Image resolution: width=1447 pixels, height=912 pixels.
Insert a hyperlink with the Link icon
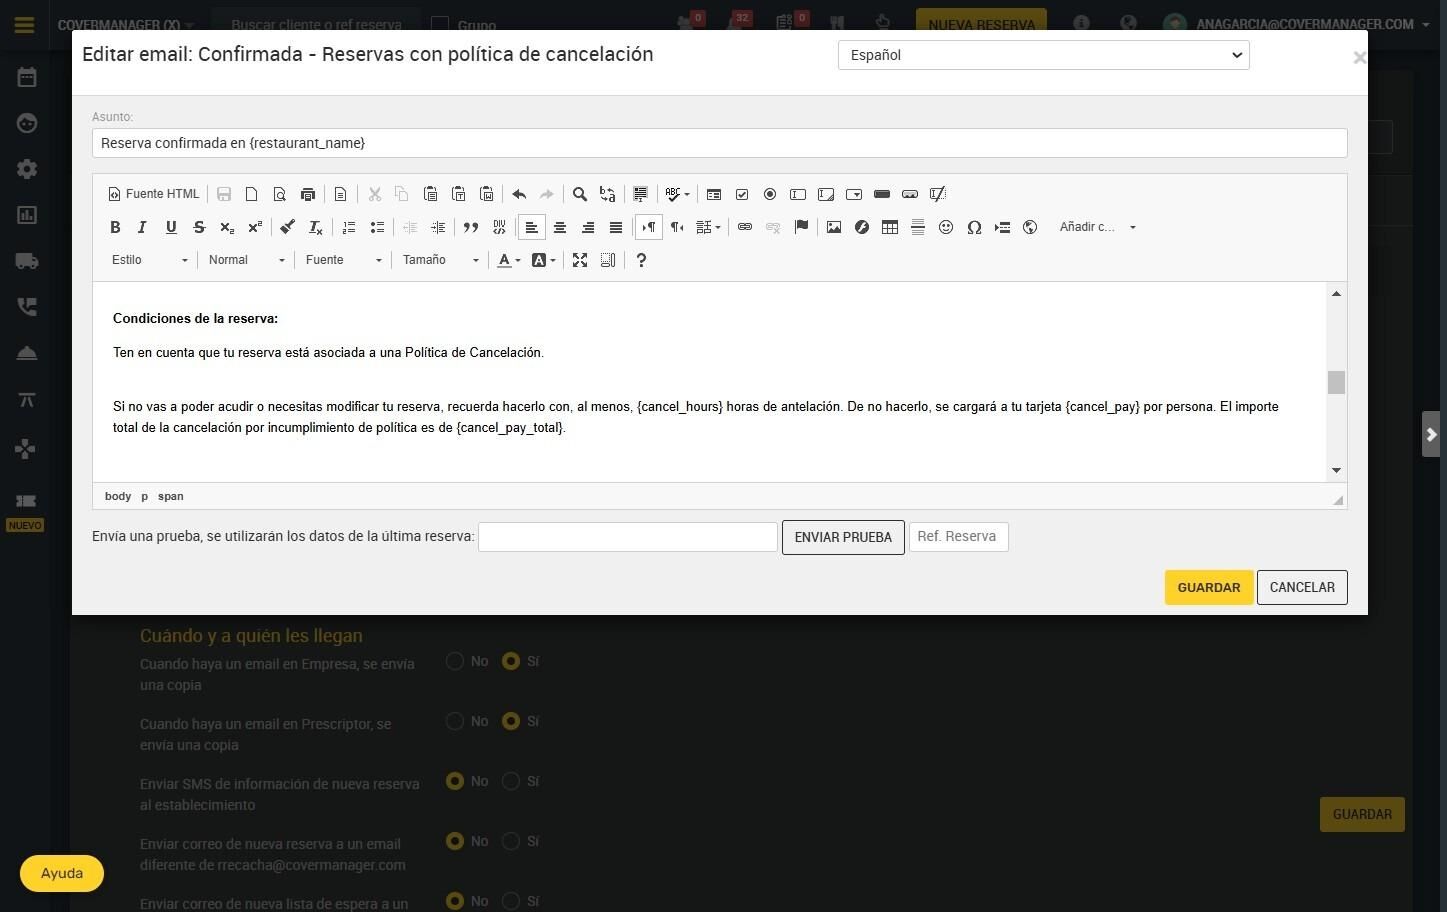coord(745,227)
